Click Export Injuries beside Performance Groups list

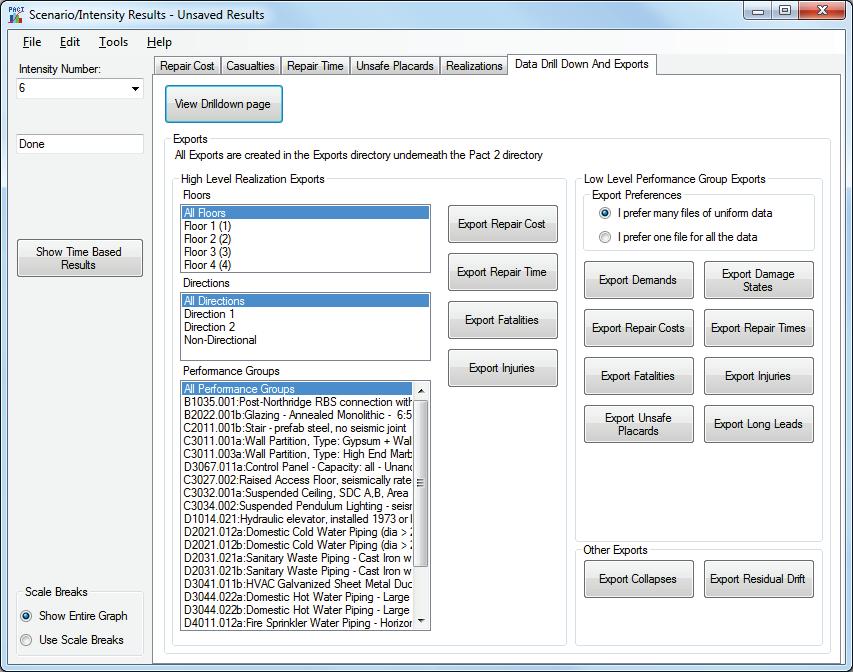(x=503, y=368)
